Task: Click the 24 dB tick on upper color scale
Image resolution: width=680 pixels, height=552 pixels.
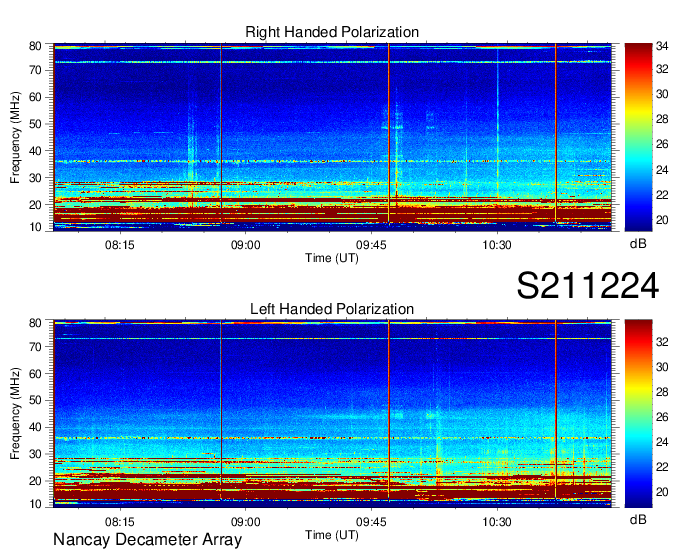Action: click(662, 170)
